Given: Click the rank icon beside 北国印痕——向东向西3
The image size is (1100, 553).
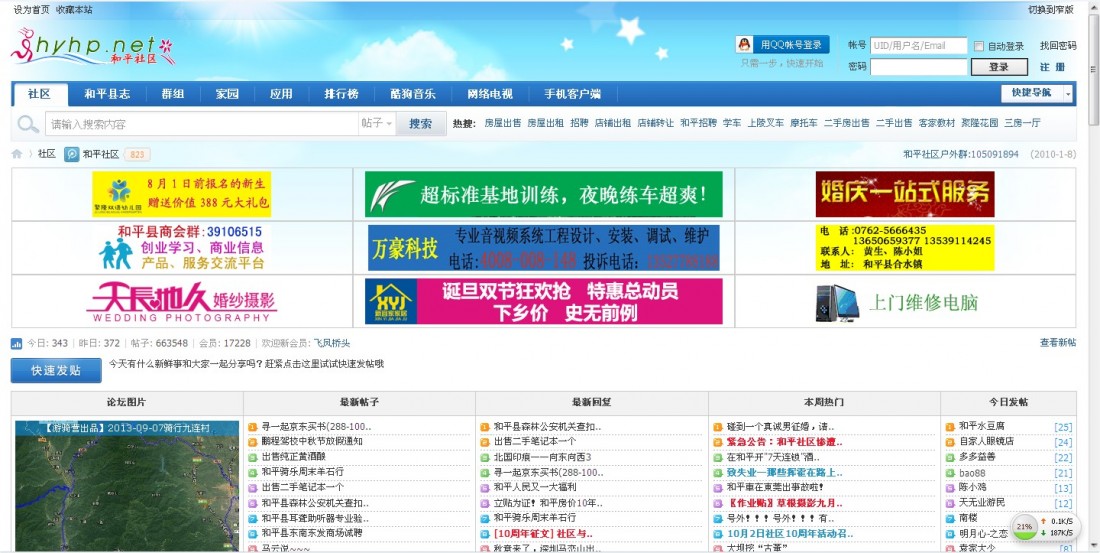Looking at the screenshot, I should [x=485, y=458].
